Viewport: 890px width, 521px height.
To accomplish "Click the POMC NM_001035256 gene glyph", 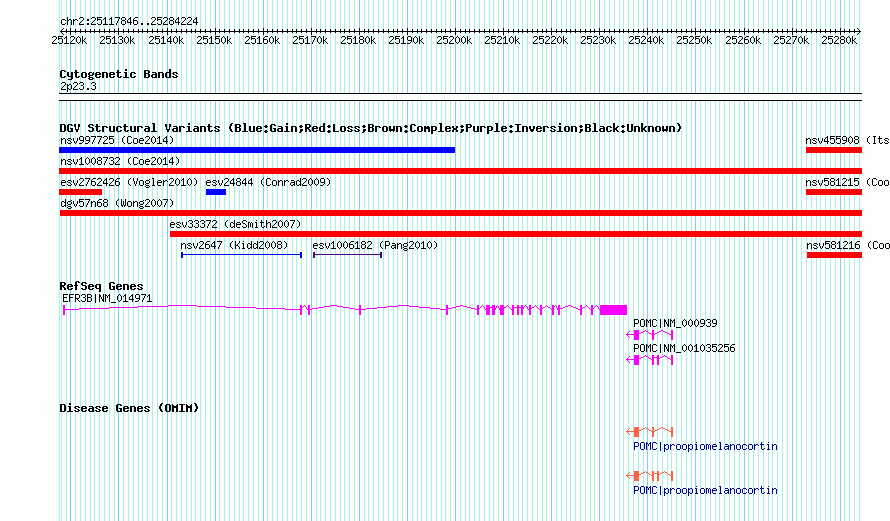I will (x=649, y=360).
